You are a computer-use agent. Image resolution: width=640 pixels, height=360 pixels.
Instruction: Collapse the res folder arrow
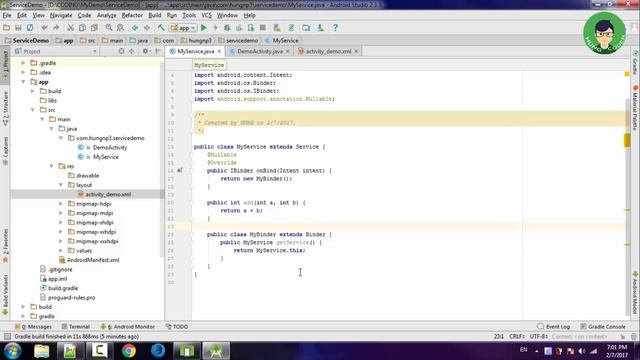pos(51,166)
